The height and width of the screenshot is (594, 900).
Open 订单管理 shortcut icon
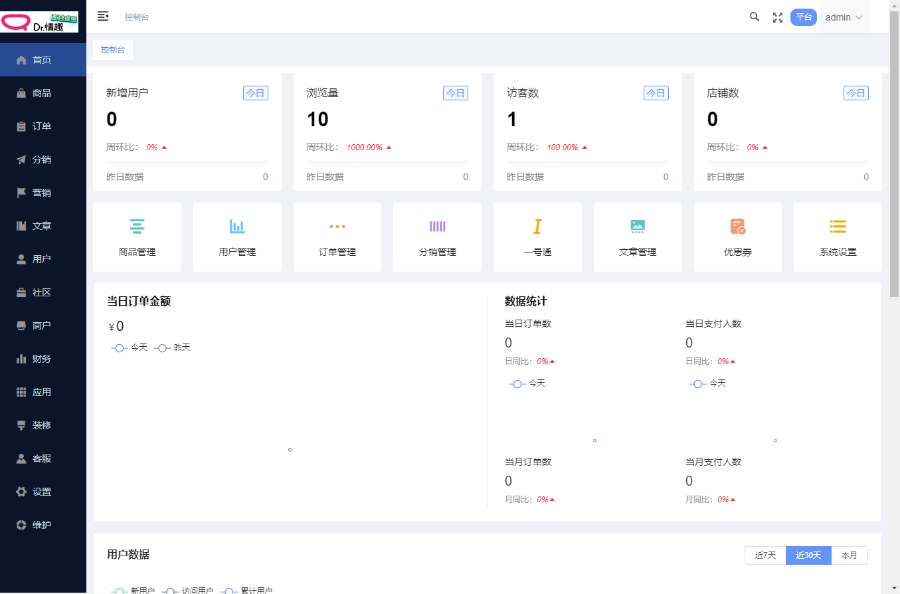click(337, 226)
